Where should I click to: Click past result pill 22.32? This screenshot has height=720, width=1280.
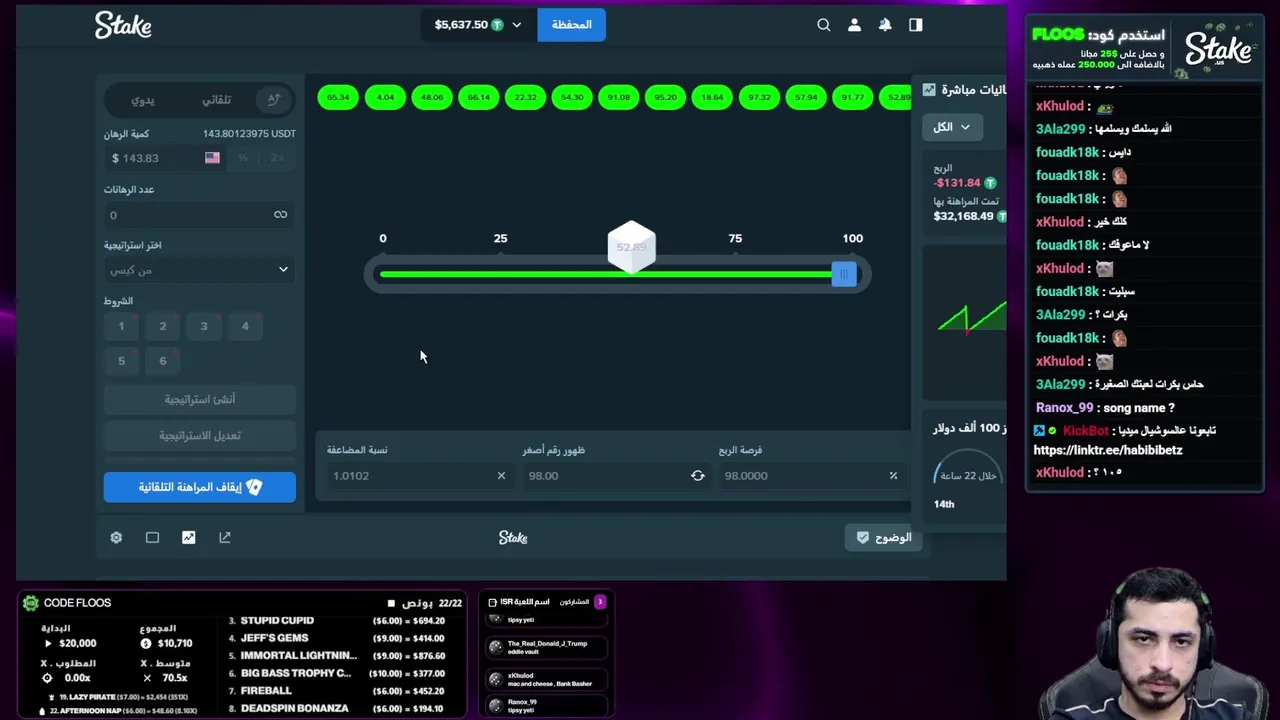(525, 97)
